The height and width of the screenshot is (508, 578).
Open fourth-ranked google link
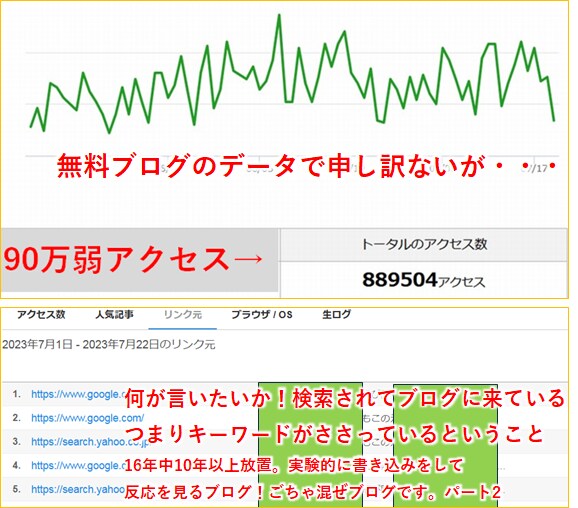78,465
